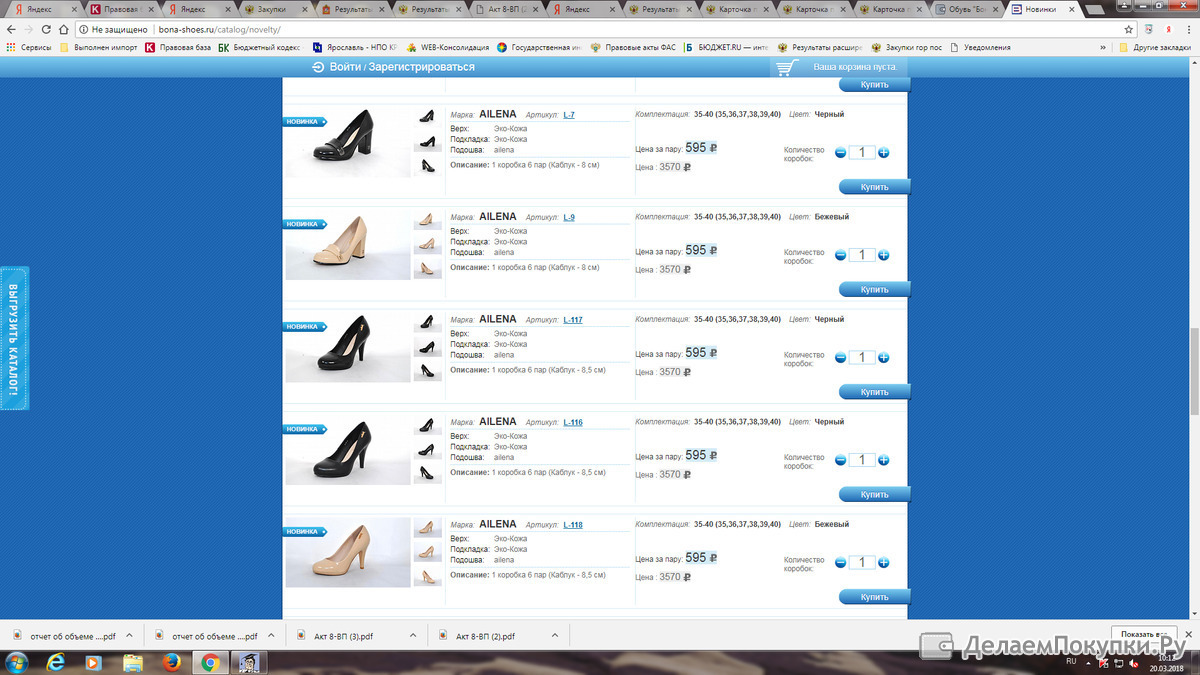Viewport: 1200px width, 675px height.
Task: Open the WEB-Консолидация bookmark
Action: (447, 47)
